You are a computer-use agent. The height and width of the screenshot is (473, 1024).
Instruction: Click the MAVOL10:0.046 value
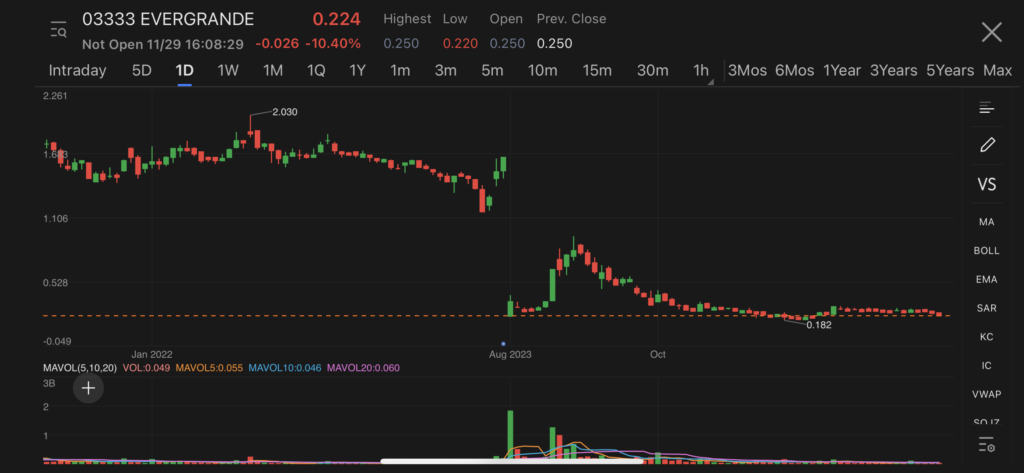[285, 368]
